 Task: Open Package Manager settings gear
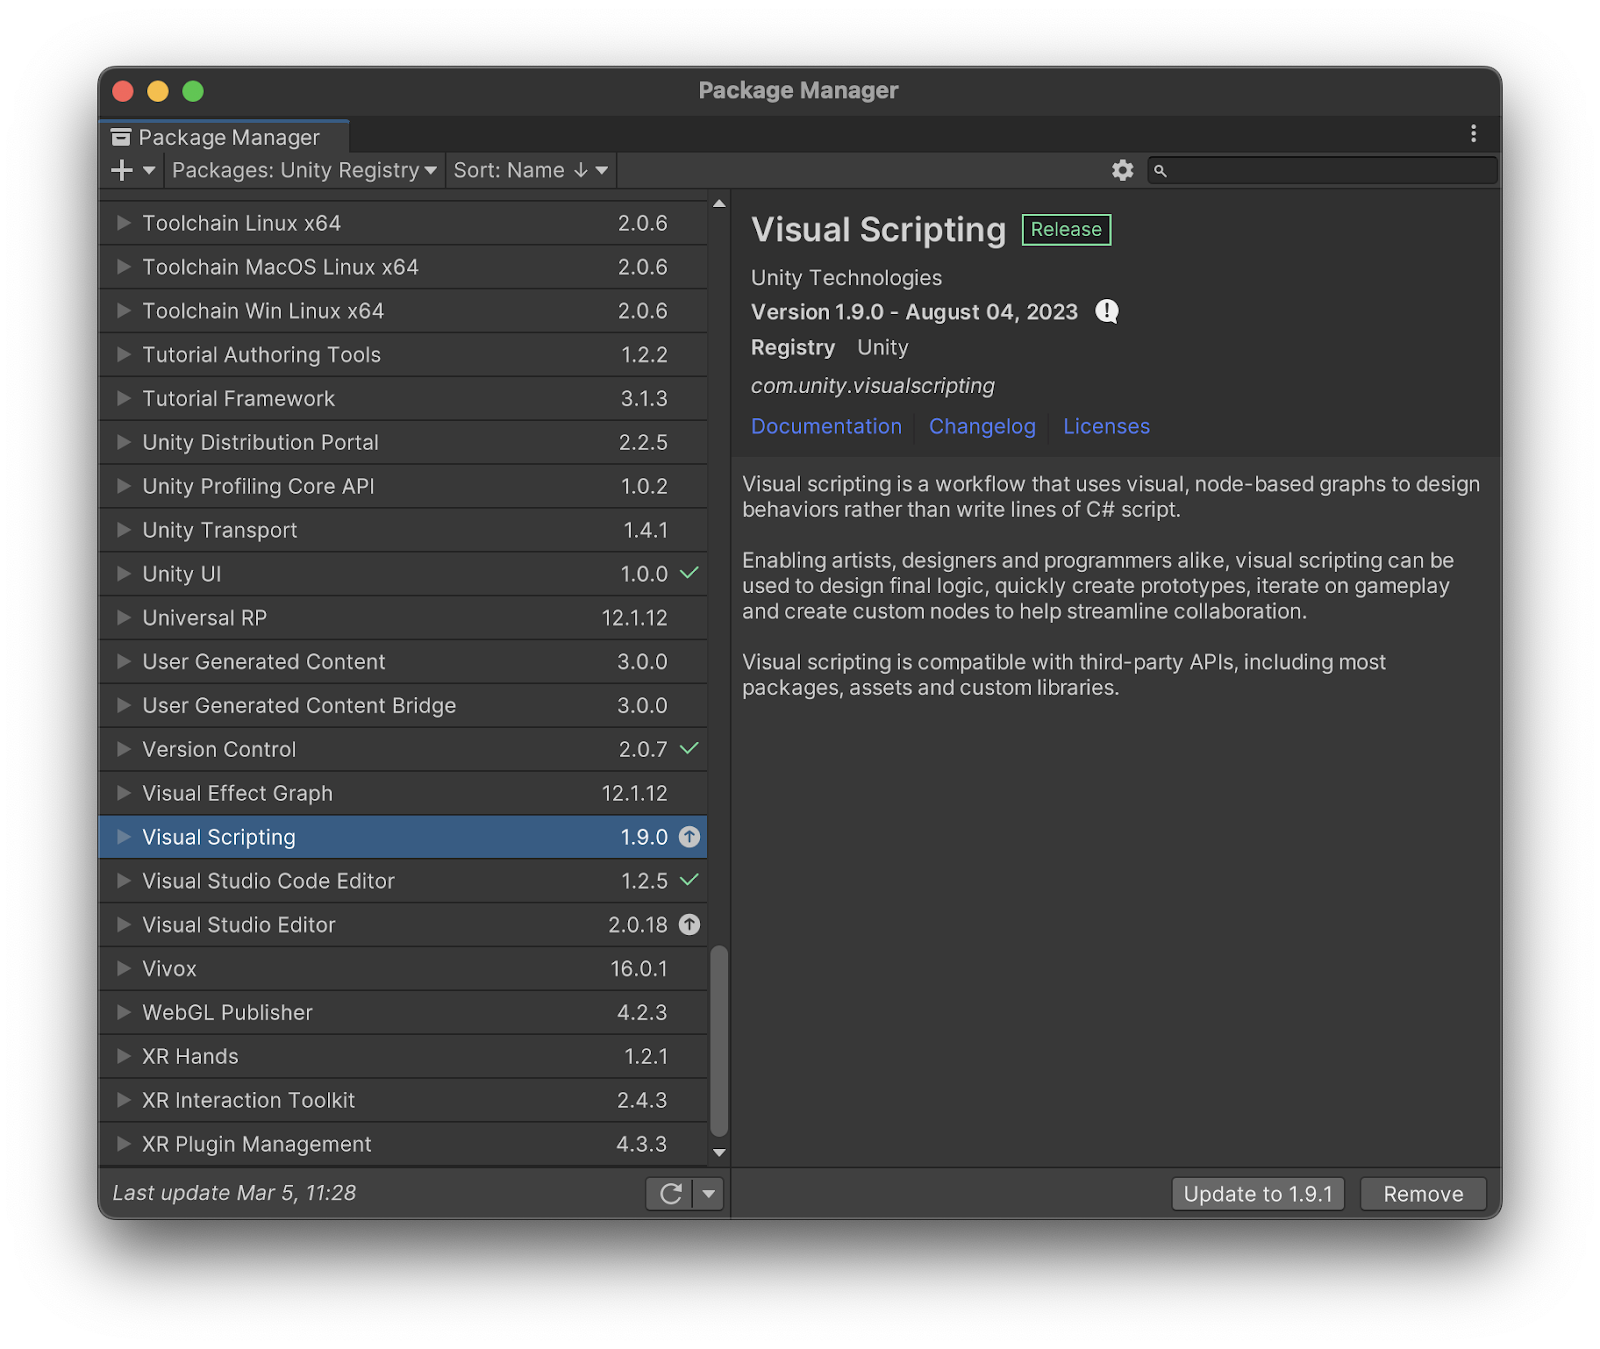coord(1122,170)
